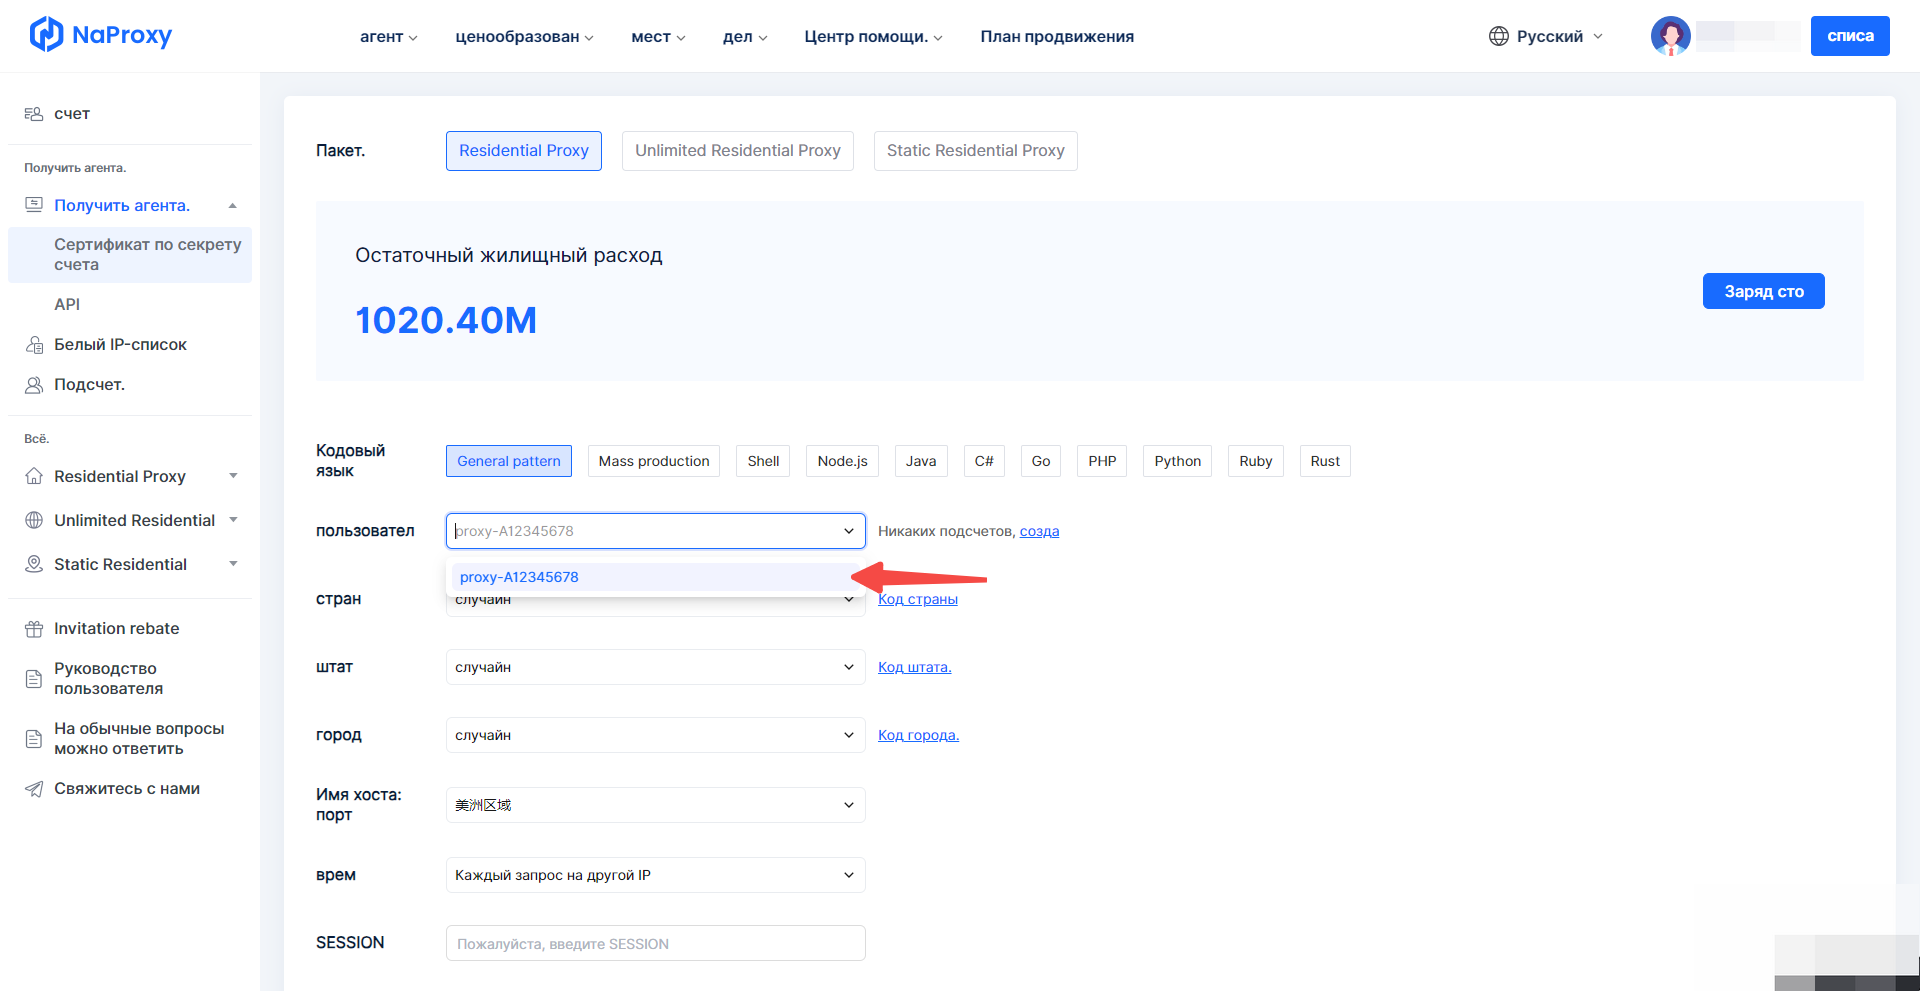
Task: Click the Invitation rebate gift icon
Action: [x=34, y=629]
